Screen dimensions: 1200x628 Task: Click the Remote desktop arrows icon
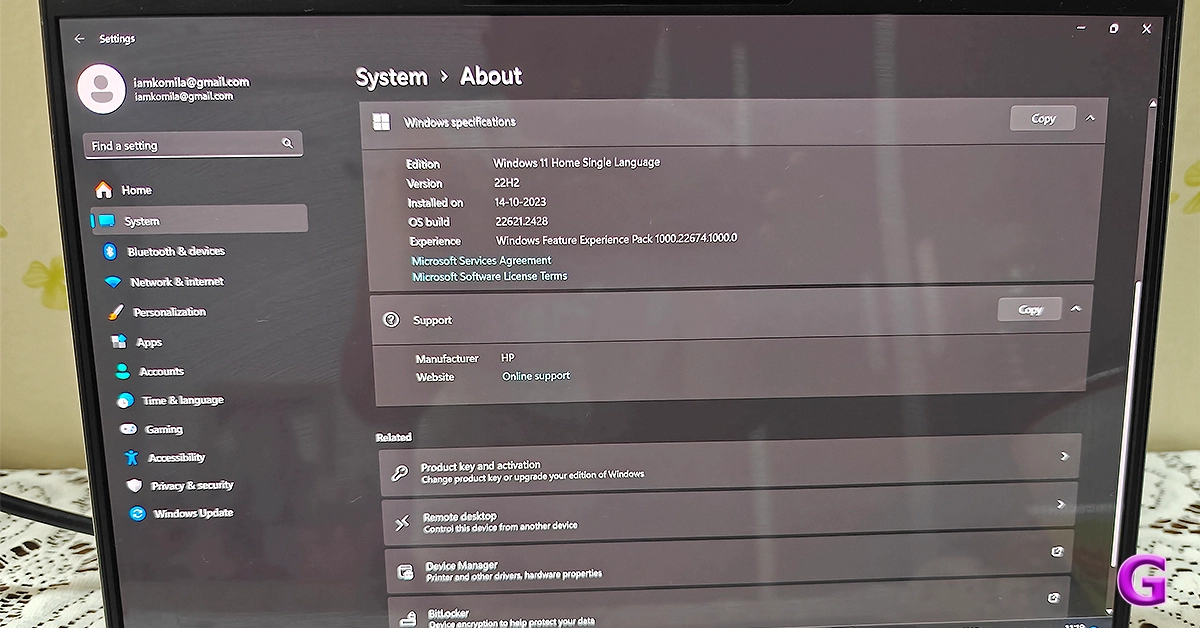tap(403, 523)
